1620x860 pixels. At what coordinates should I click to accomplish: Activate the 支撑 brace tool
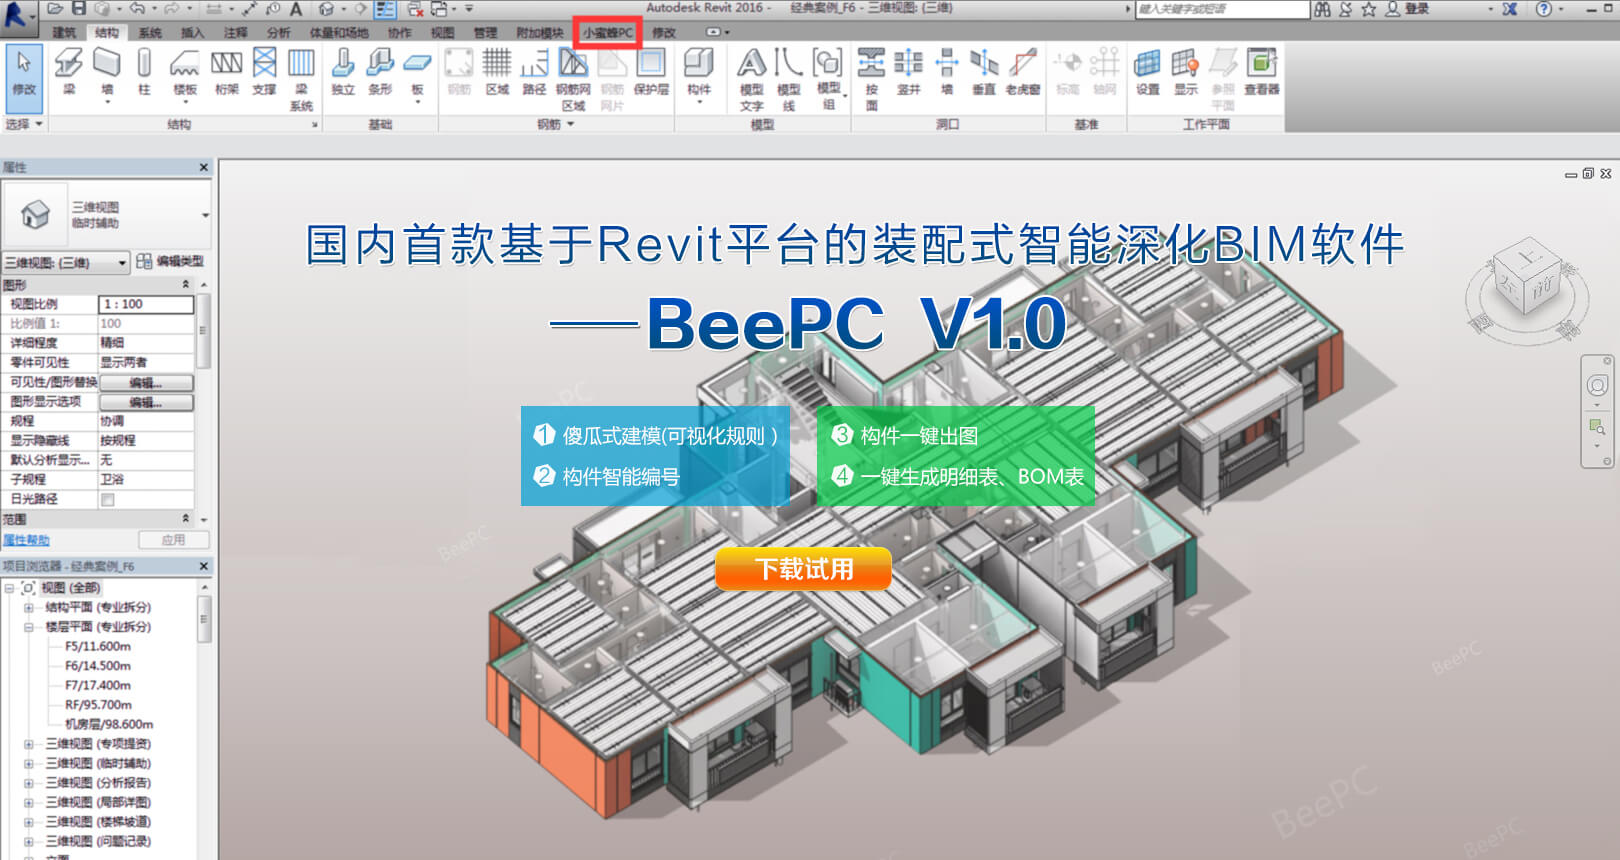(x=264, y=72)
